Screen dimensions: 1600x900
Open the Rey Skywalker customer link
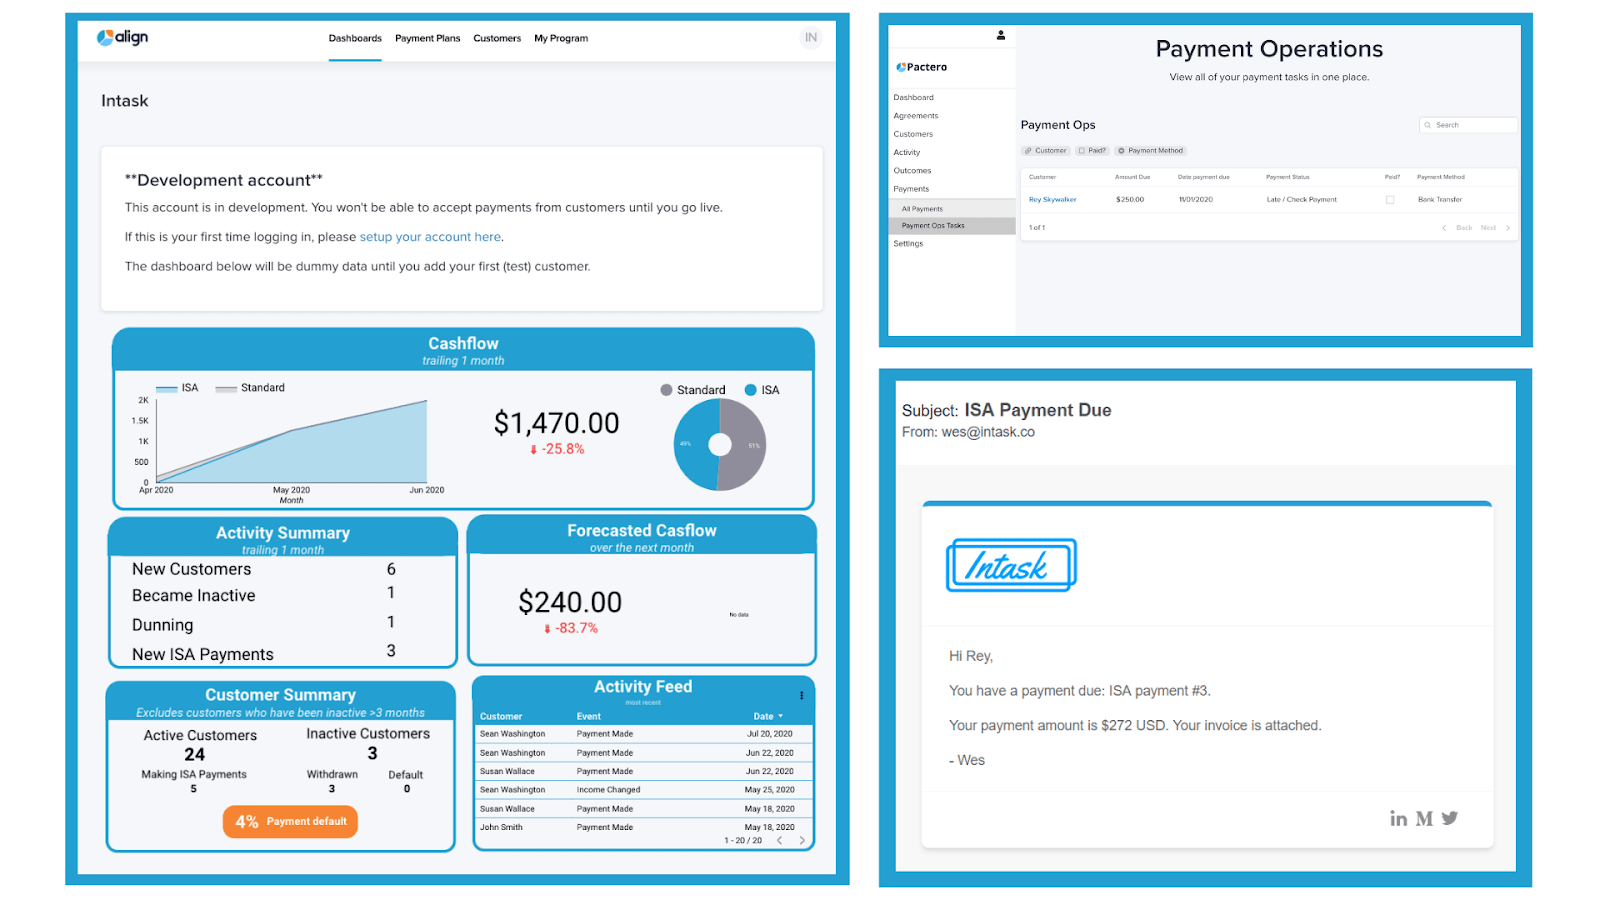1052,200
